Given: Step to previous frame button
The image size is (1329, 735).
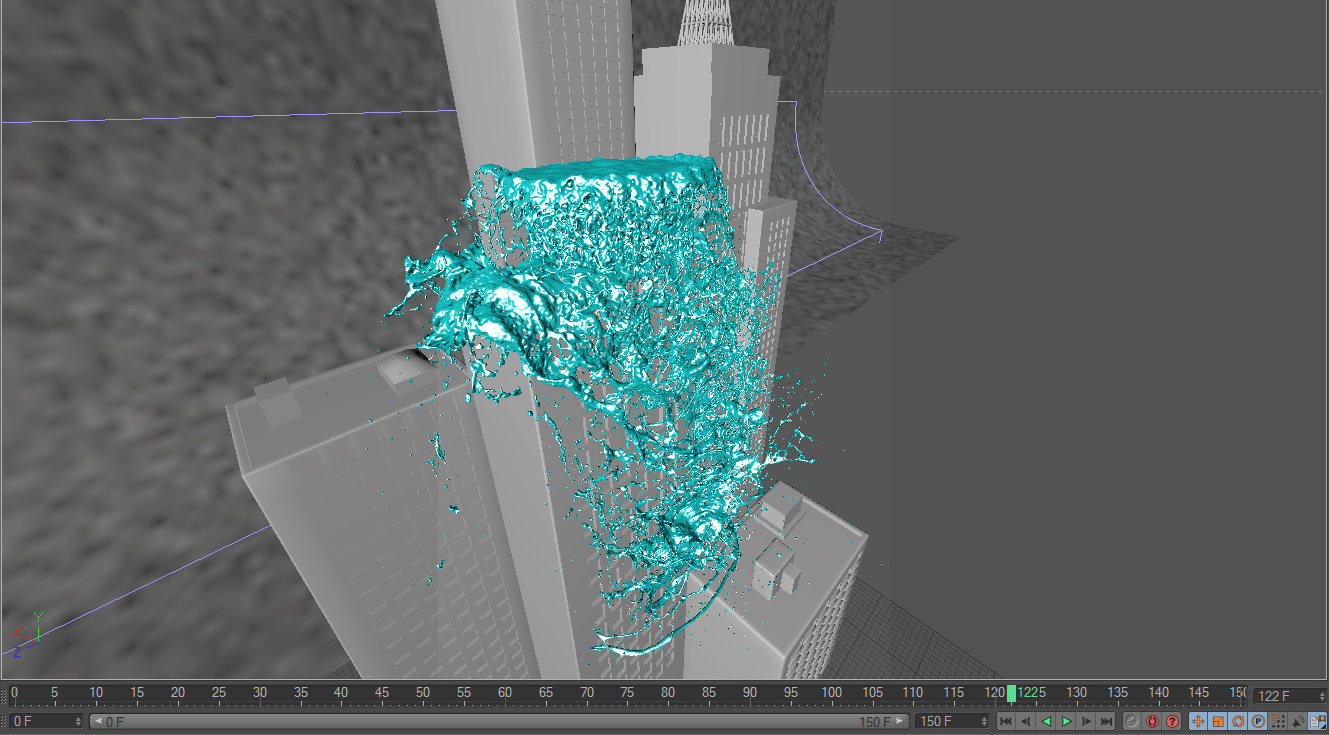Looking at the screenshot, I should point(1026,721).
